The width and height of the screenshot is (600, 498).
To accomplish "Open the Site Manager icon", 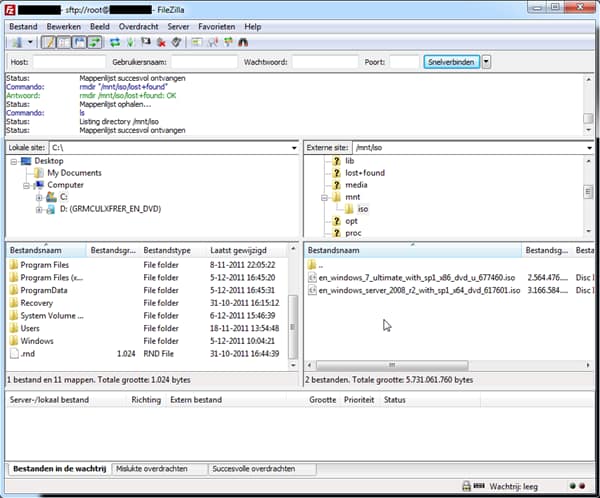I will tap(16, 42).
